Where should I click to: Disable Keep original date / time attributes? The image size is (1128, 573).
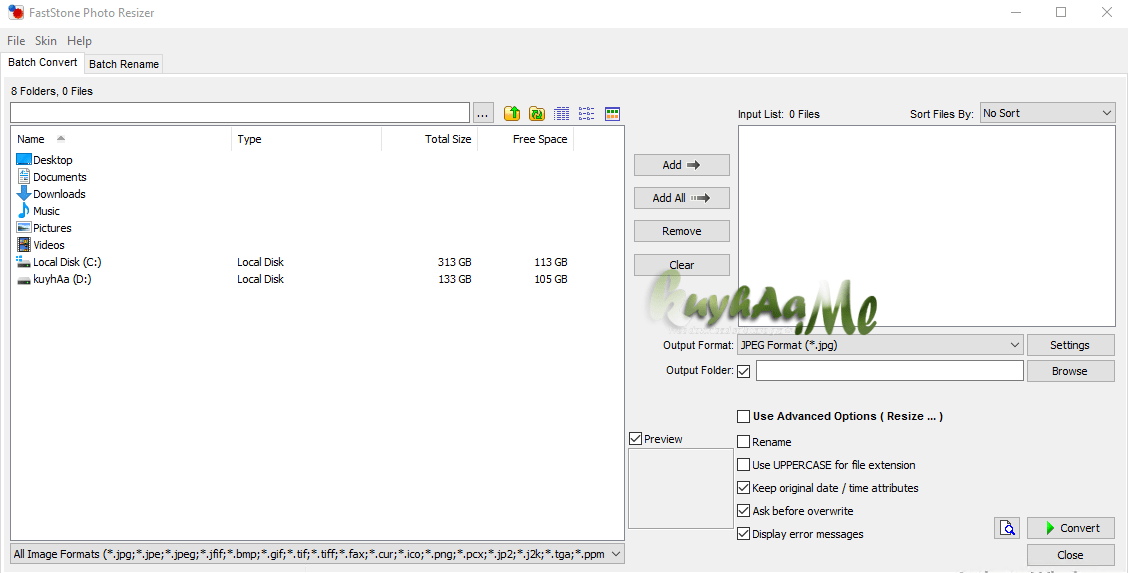(x=744, y=488)
